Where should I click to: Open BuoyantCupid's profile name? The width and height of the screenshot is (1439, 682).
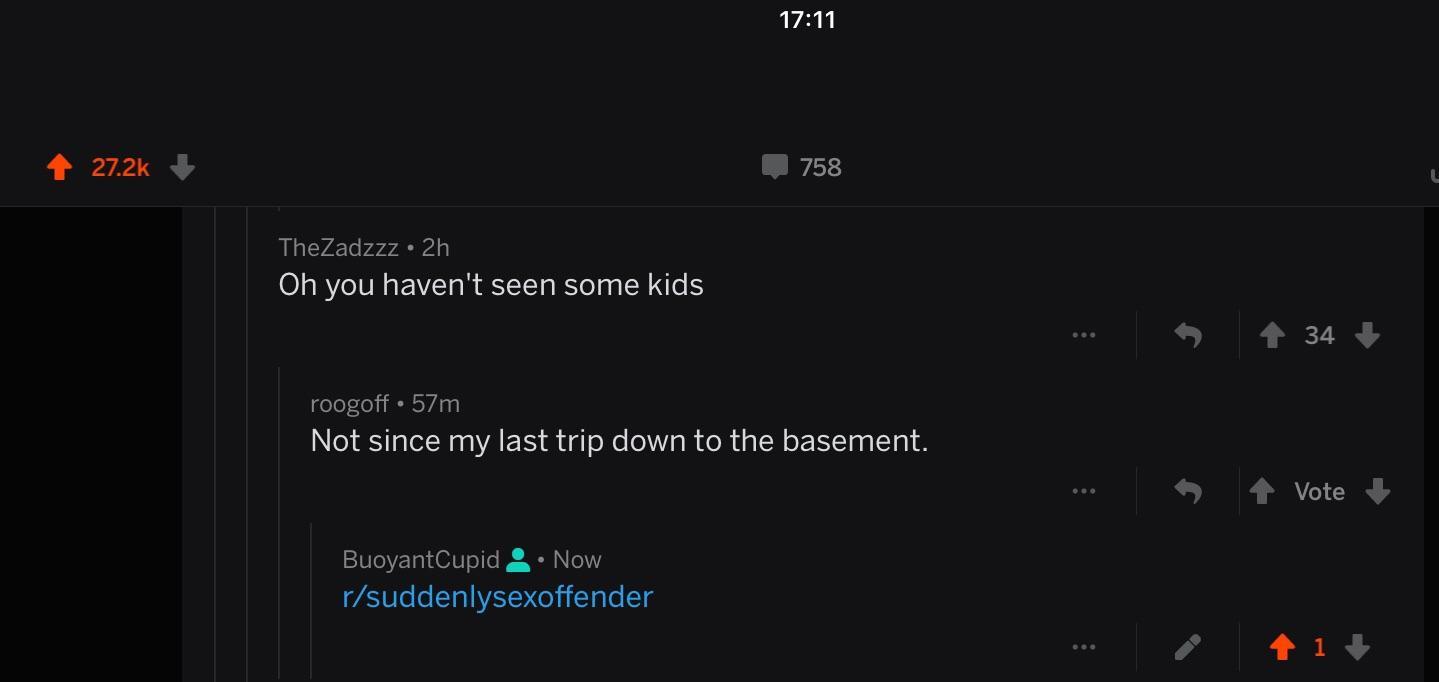pyautogui.click(x=420, y=560)
